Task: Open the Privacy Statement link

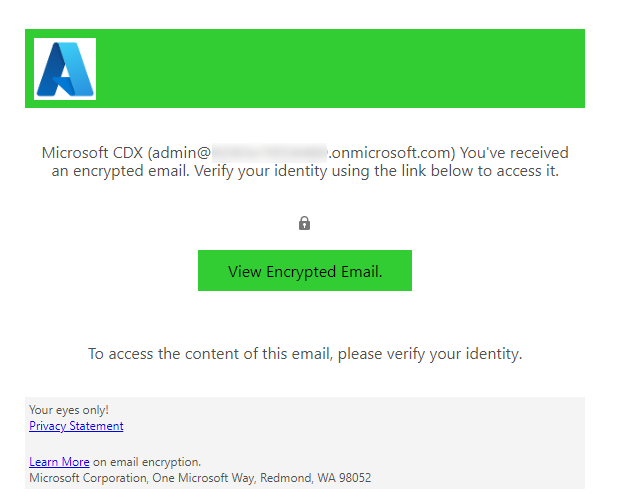Action: tap(76, 426)
